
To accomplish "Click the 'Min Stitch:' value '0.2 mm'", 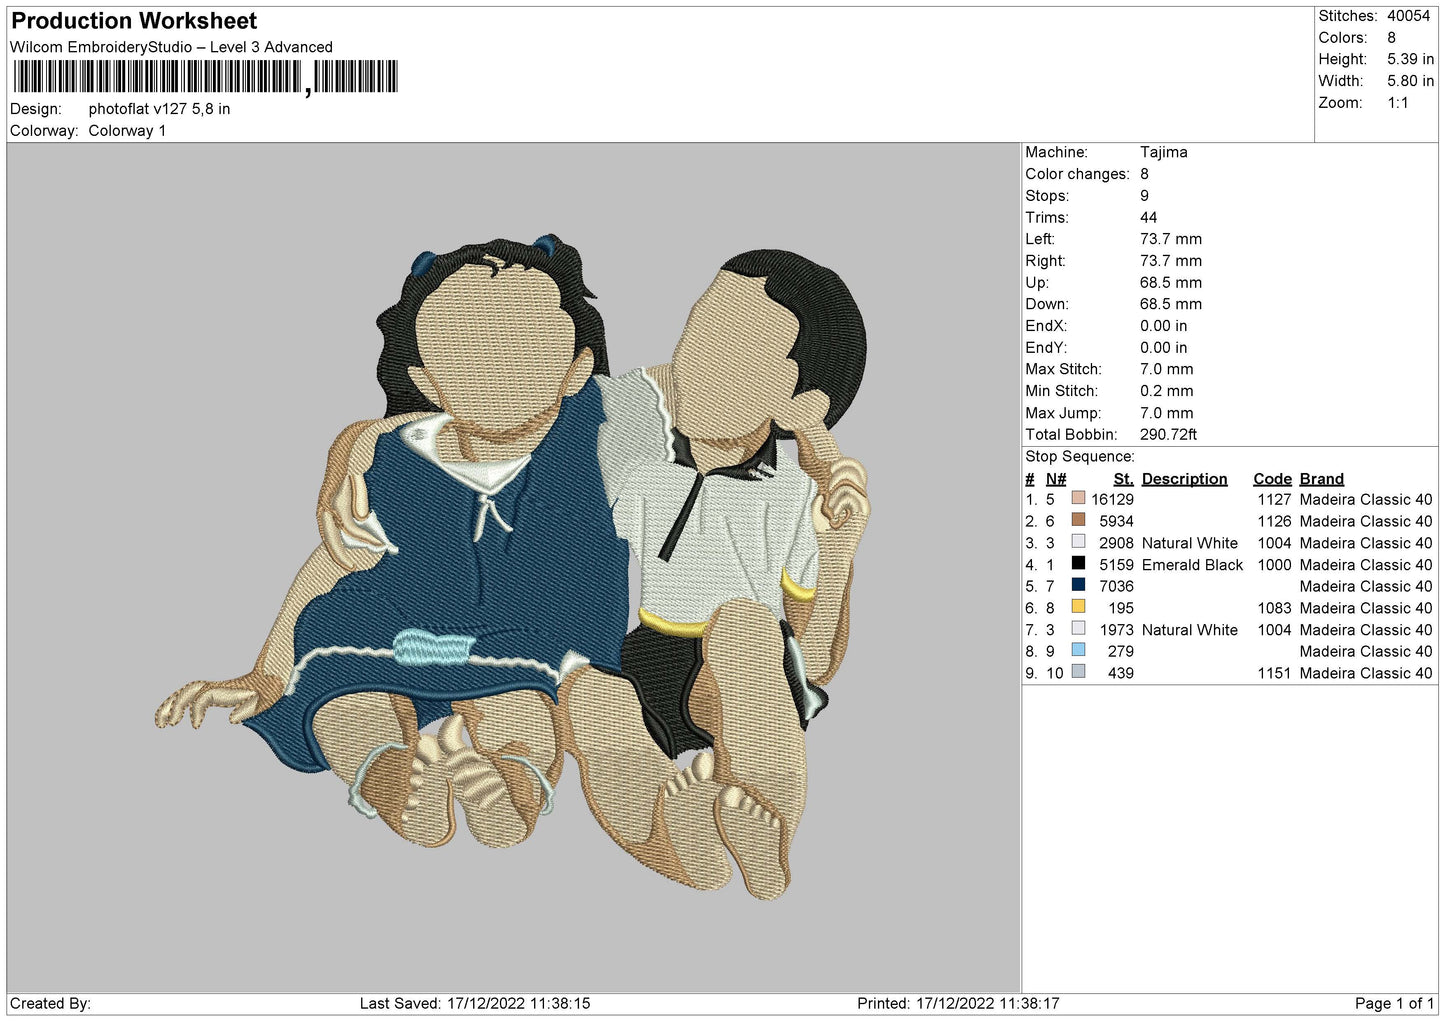I will 1167,391.
